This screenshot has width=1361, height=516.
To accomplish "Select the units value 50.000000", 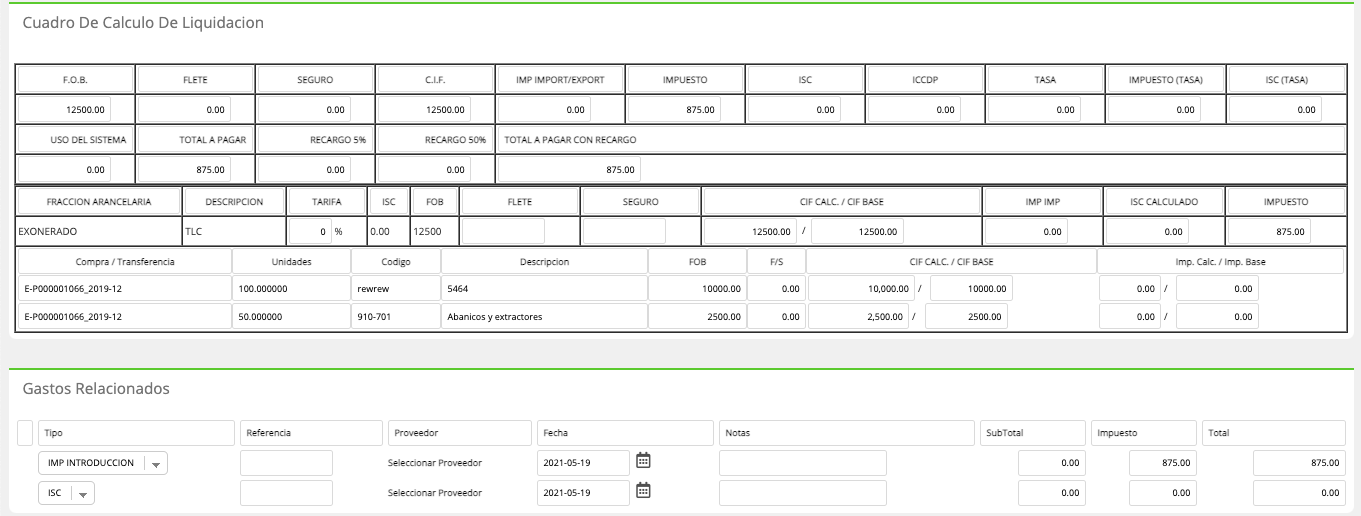I will [291, 317].
